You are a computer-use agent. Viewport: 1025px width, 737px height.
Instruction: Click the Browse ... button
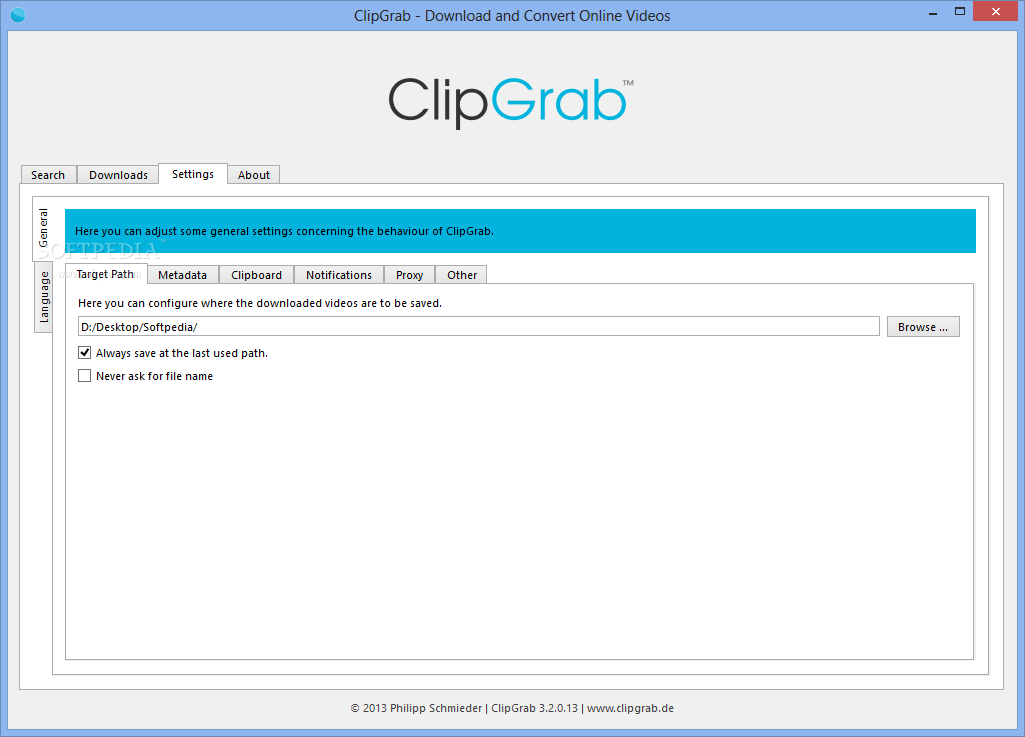click(x=923, y=326)
